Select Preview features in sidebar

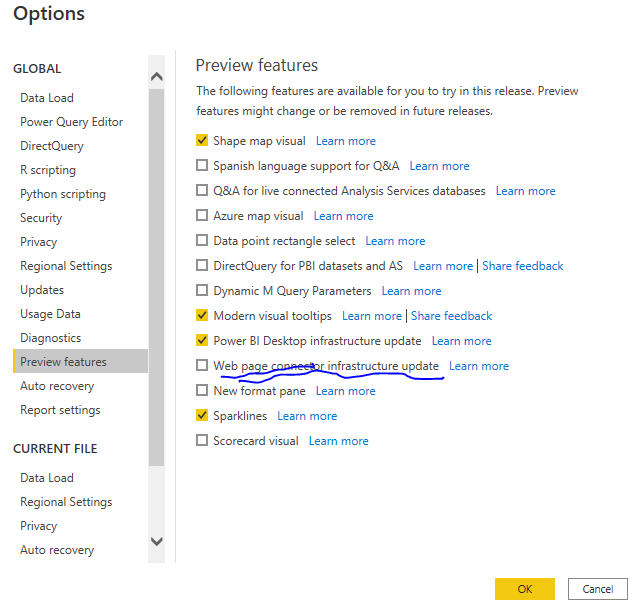pos(80,361)
